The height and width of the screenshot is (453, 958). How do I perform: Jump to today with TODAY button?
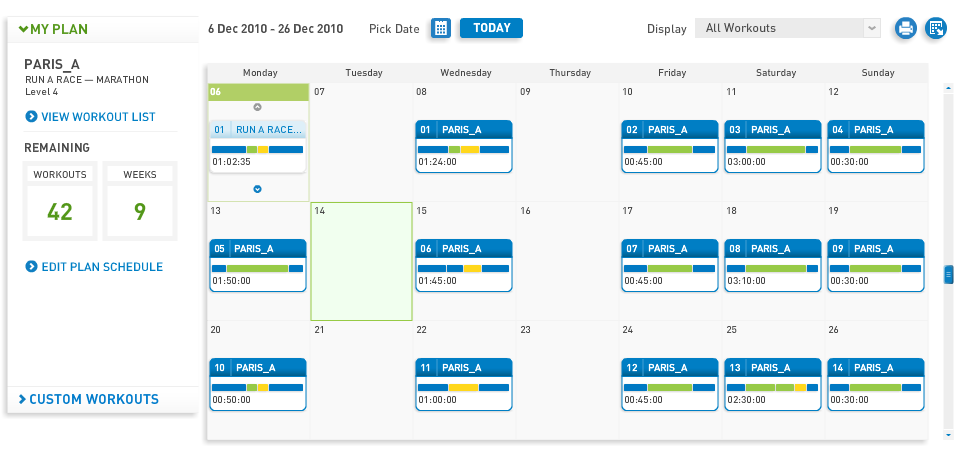tap(491, 28)
